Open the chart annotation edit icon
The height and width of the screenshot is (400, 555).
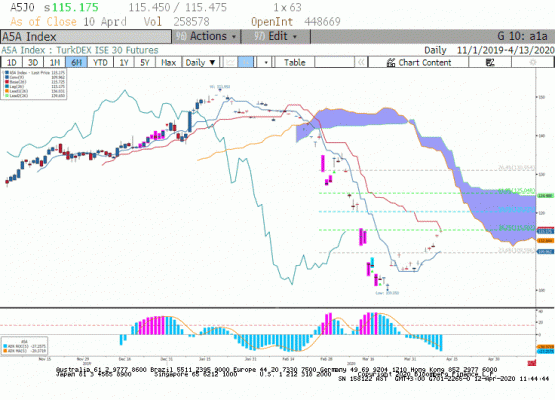(490, 63)
